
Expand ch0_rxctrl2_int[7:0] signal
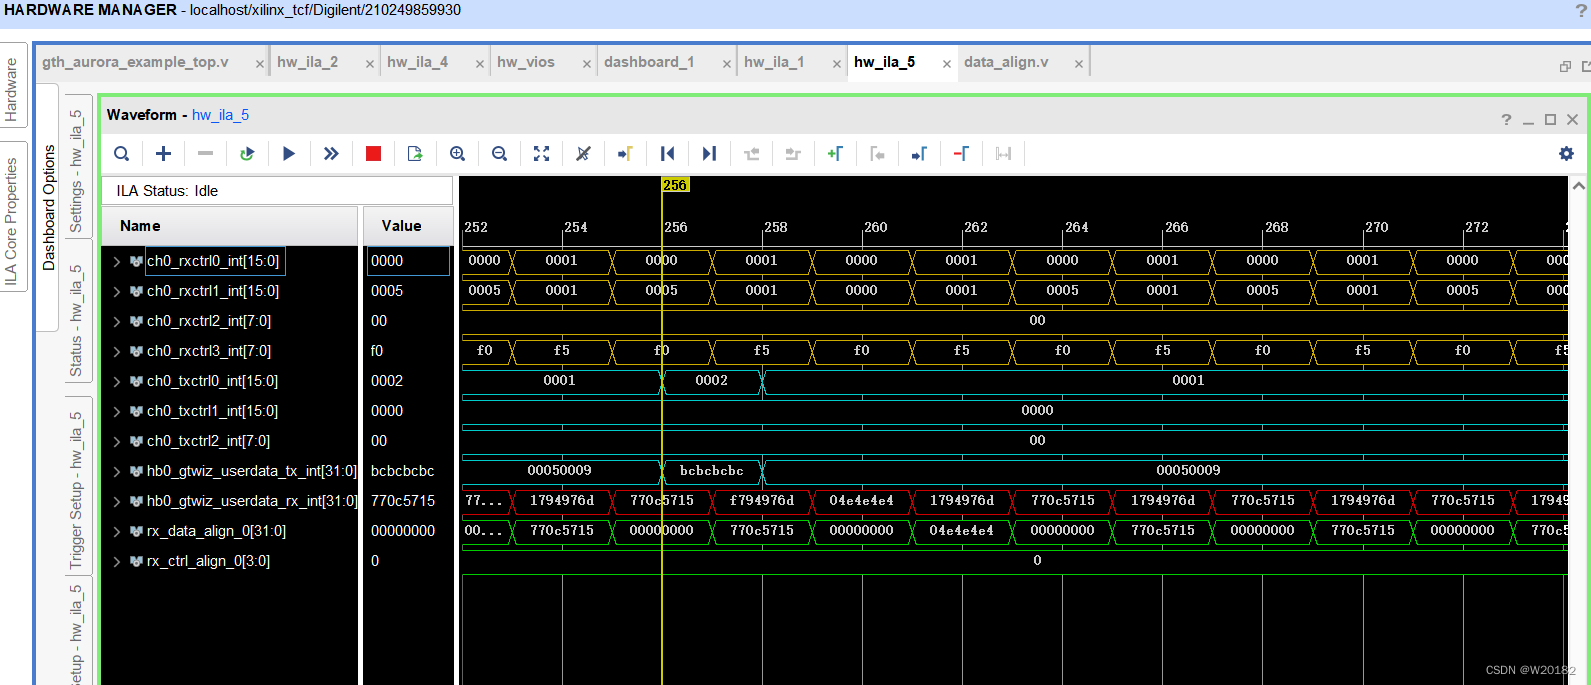tap(117, 321)
